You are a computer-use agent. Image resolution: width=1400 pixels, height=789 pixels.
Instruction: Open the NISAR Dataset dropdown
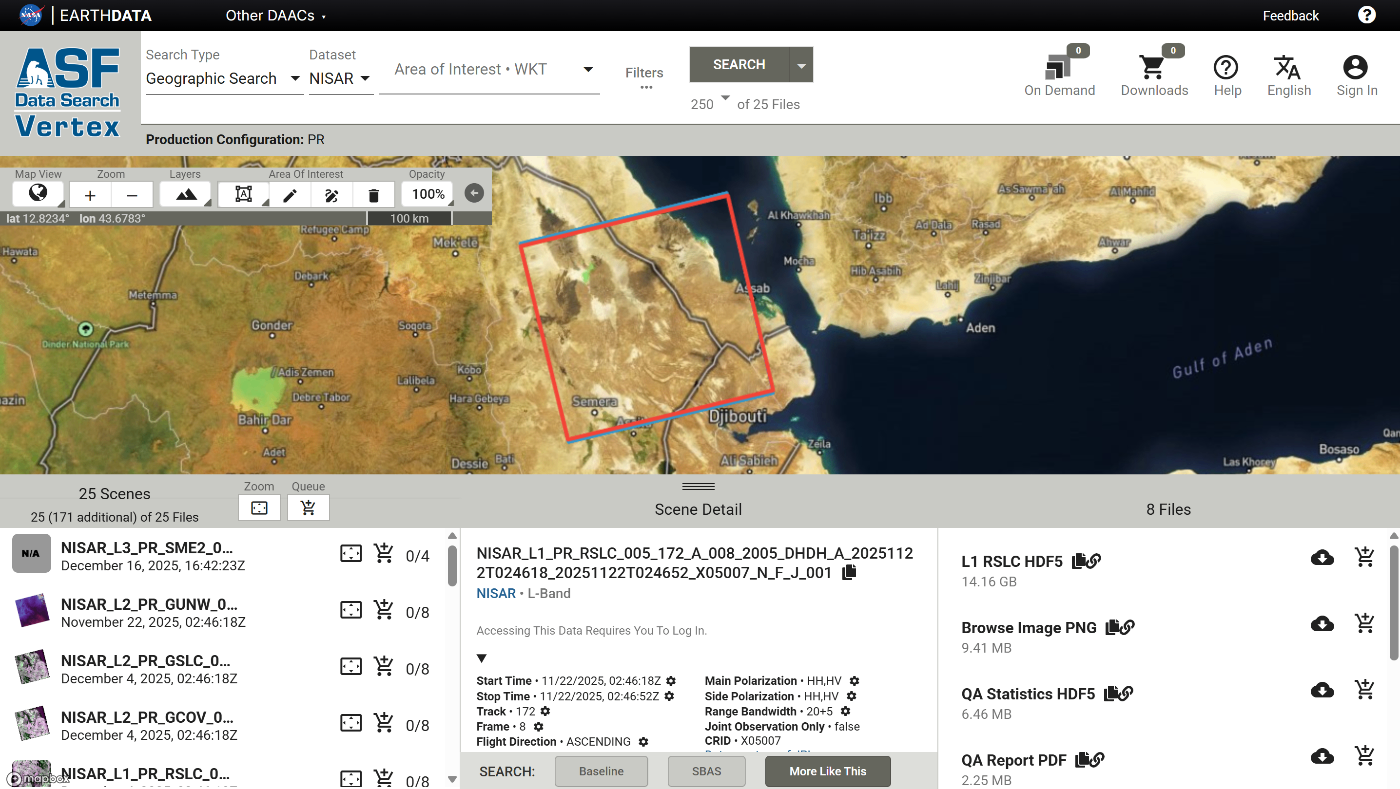pyautogui.click(x=340, y=78)
